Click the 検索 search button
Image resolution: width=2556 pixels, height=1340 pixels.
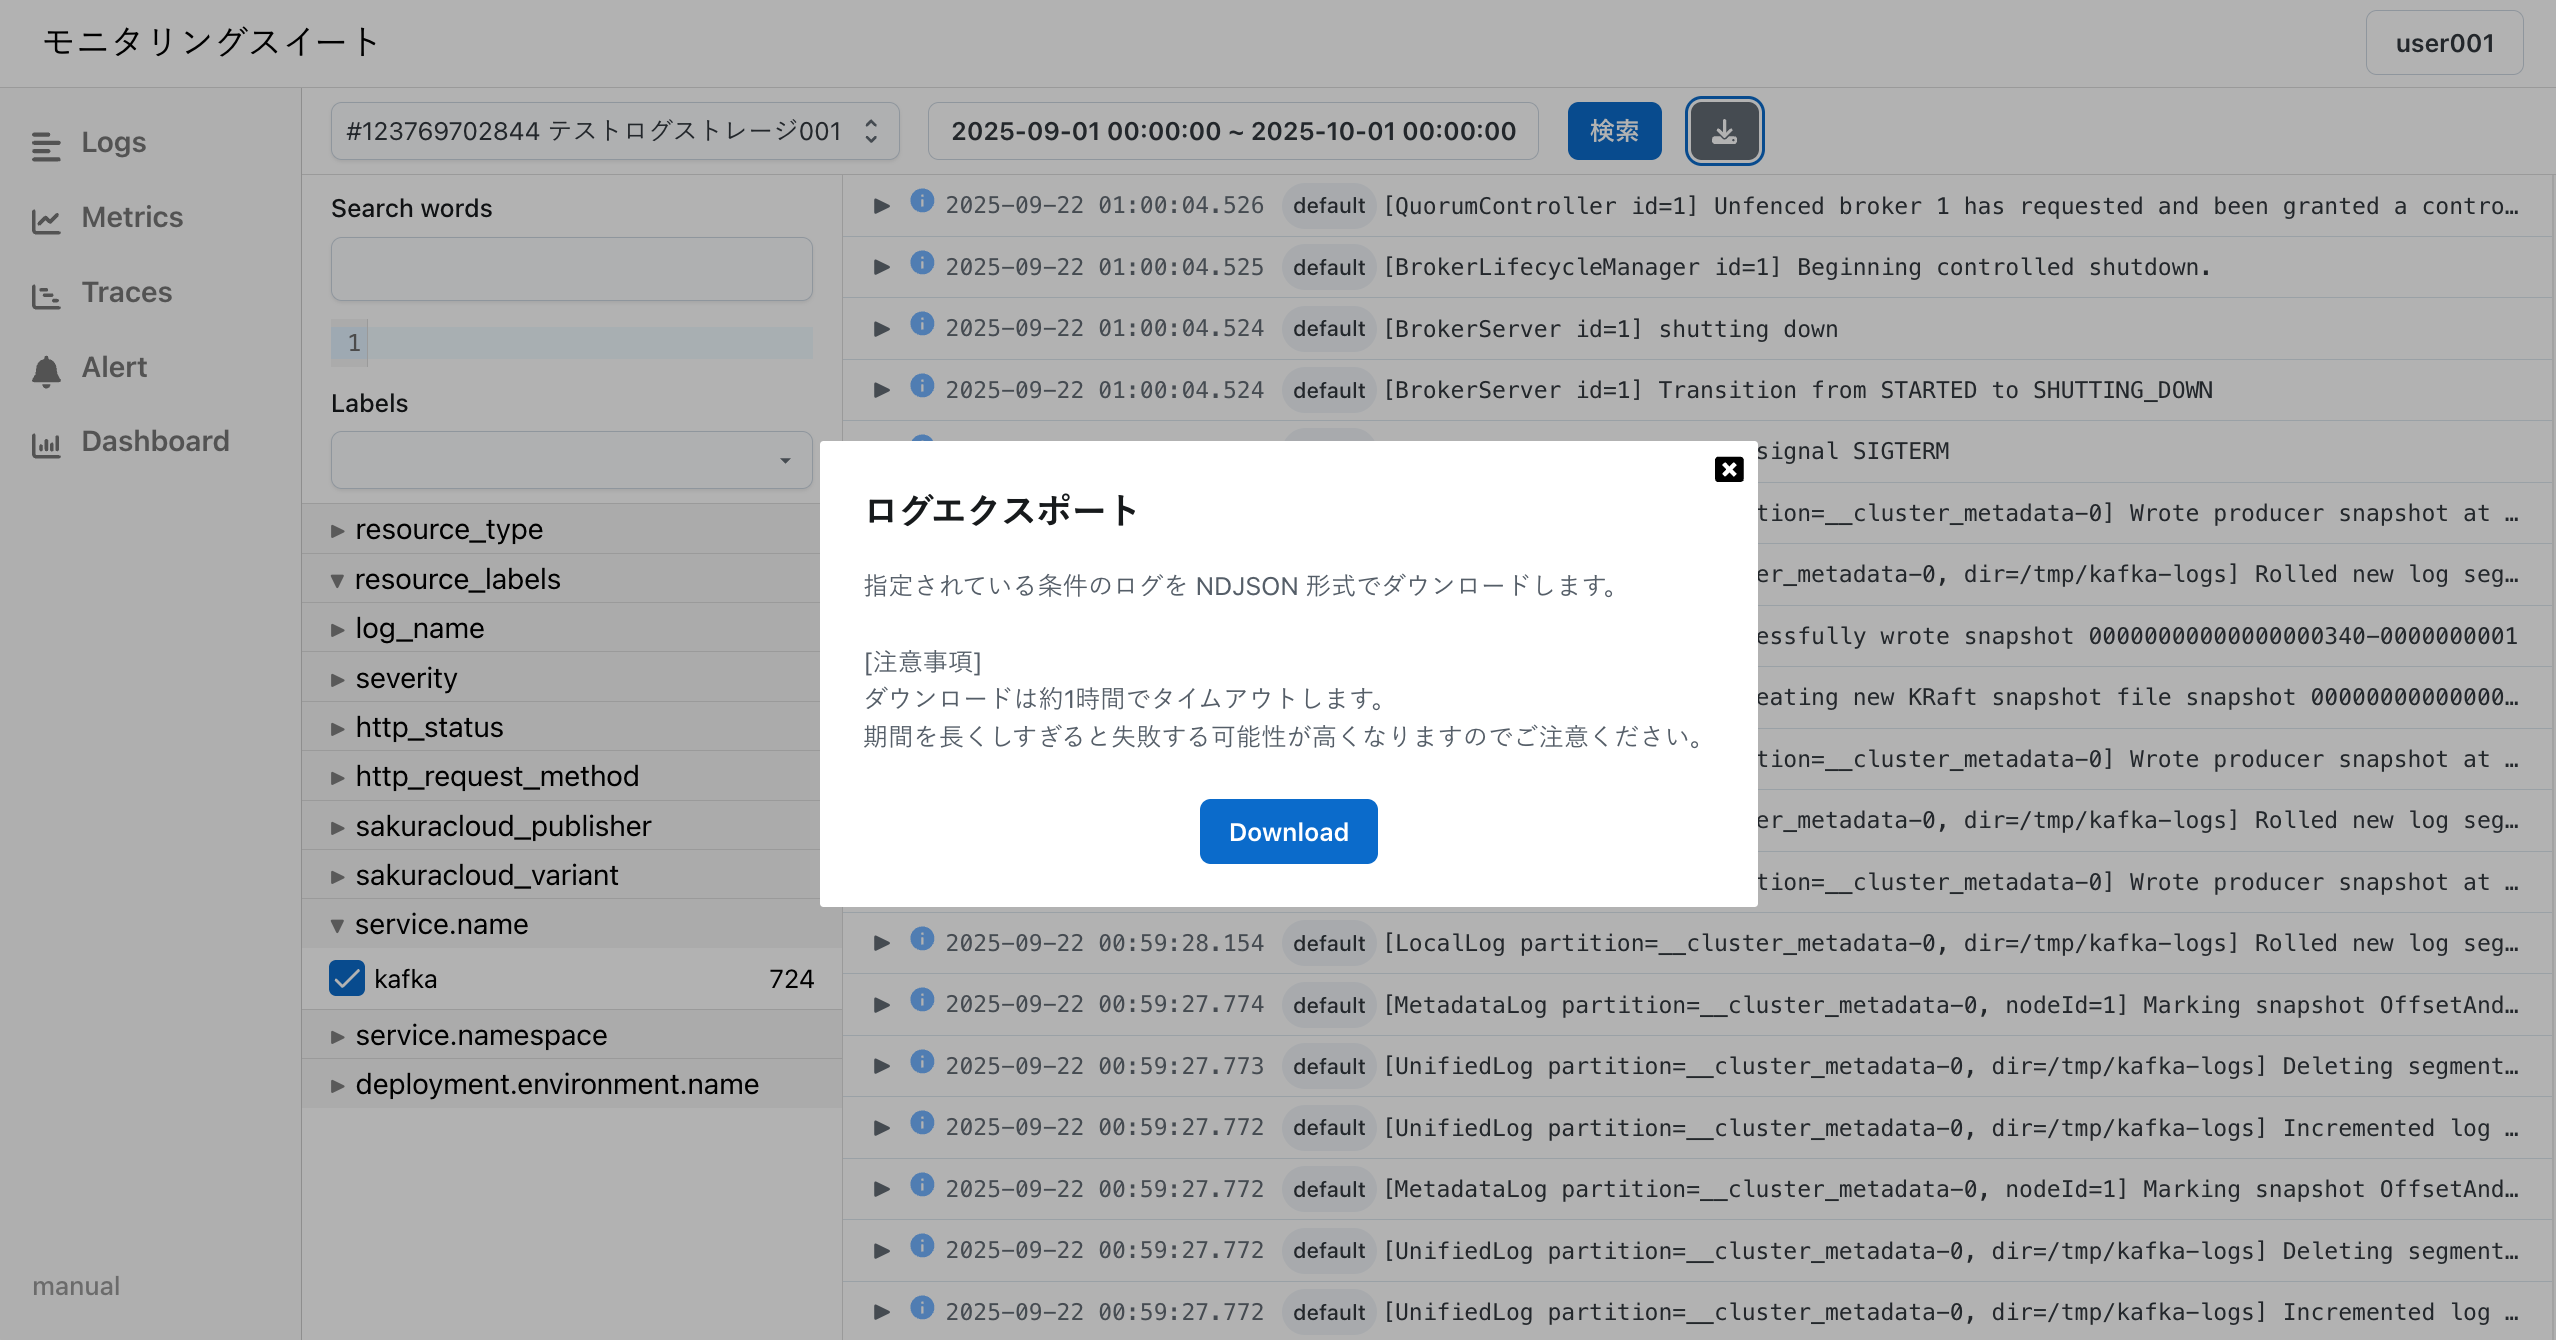(1613, 131)
